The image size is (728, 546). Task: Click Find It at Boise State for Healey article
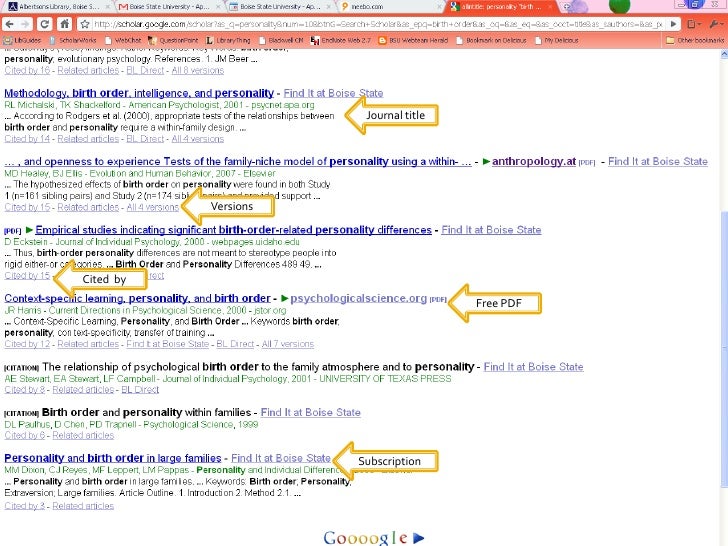[x=658, y=162]
